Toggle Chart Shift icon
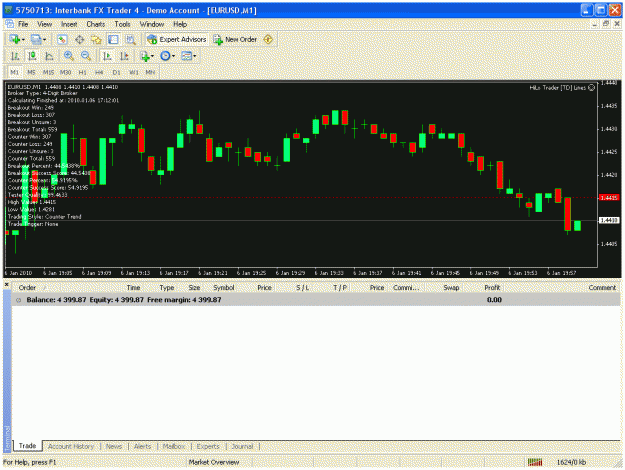The width and height of the screenshot is (625, 470). (124, 56)
